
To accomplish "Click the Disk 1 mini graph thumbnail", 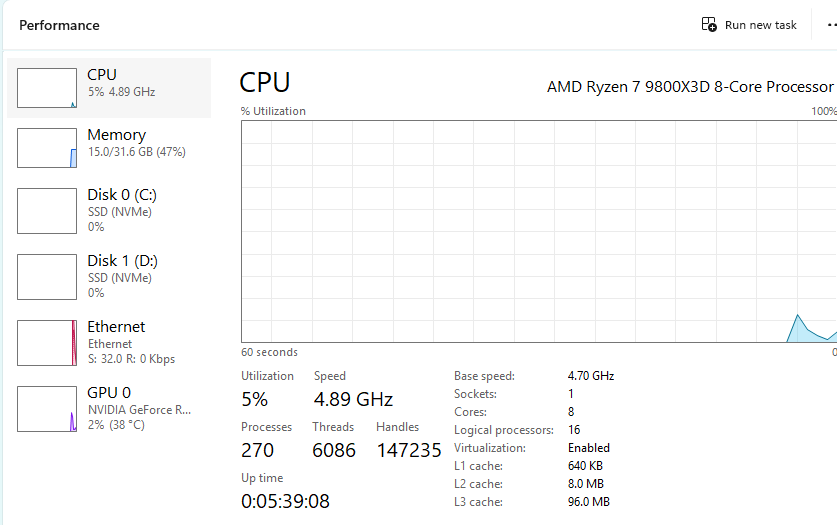I will point(47,277).
